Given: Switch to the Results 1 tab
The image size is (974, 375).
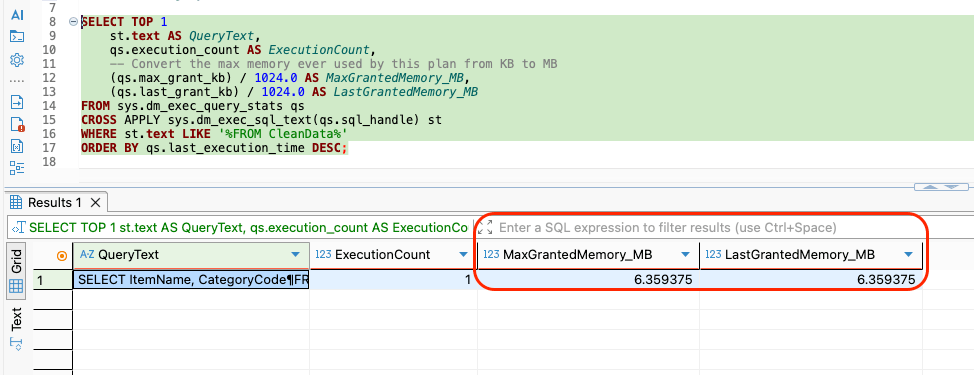Looking at the screenshot, I should pos(55,202).
